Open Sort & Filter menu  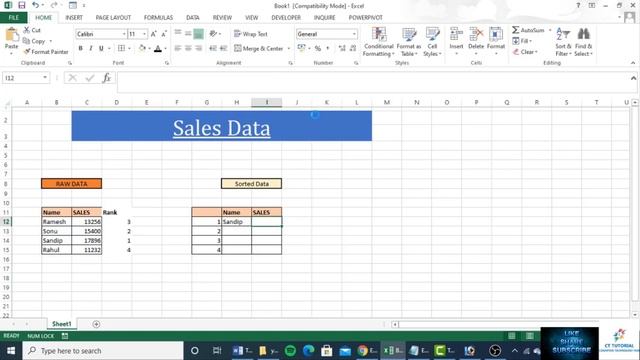tap(563, 42)
